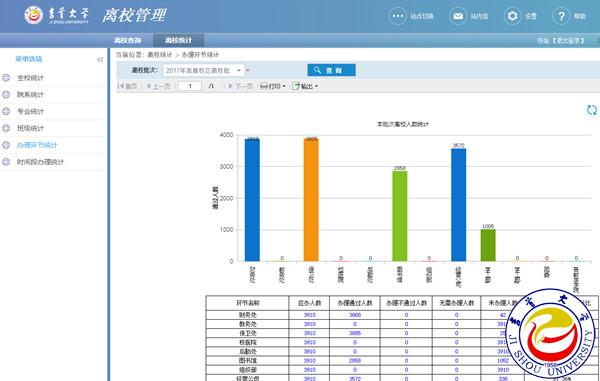Switch to the 离校查询 tab
Image resolution: width=600 pixels, height=381 pixels.
point(128,40)
